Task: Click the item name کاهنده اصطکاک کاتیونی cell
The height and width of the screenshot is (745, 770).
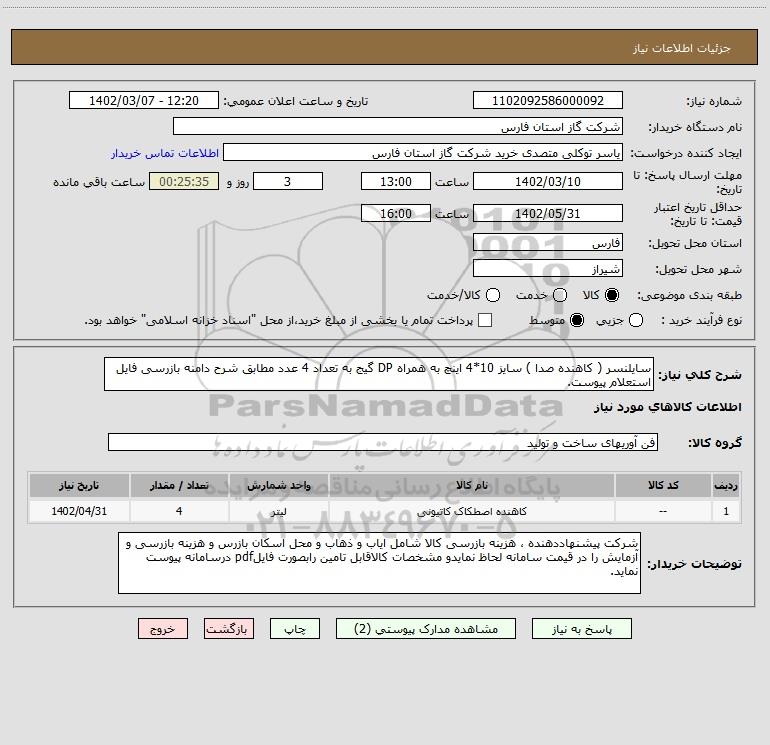Action: pyautogui.click(x=471, y=511)
